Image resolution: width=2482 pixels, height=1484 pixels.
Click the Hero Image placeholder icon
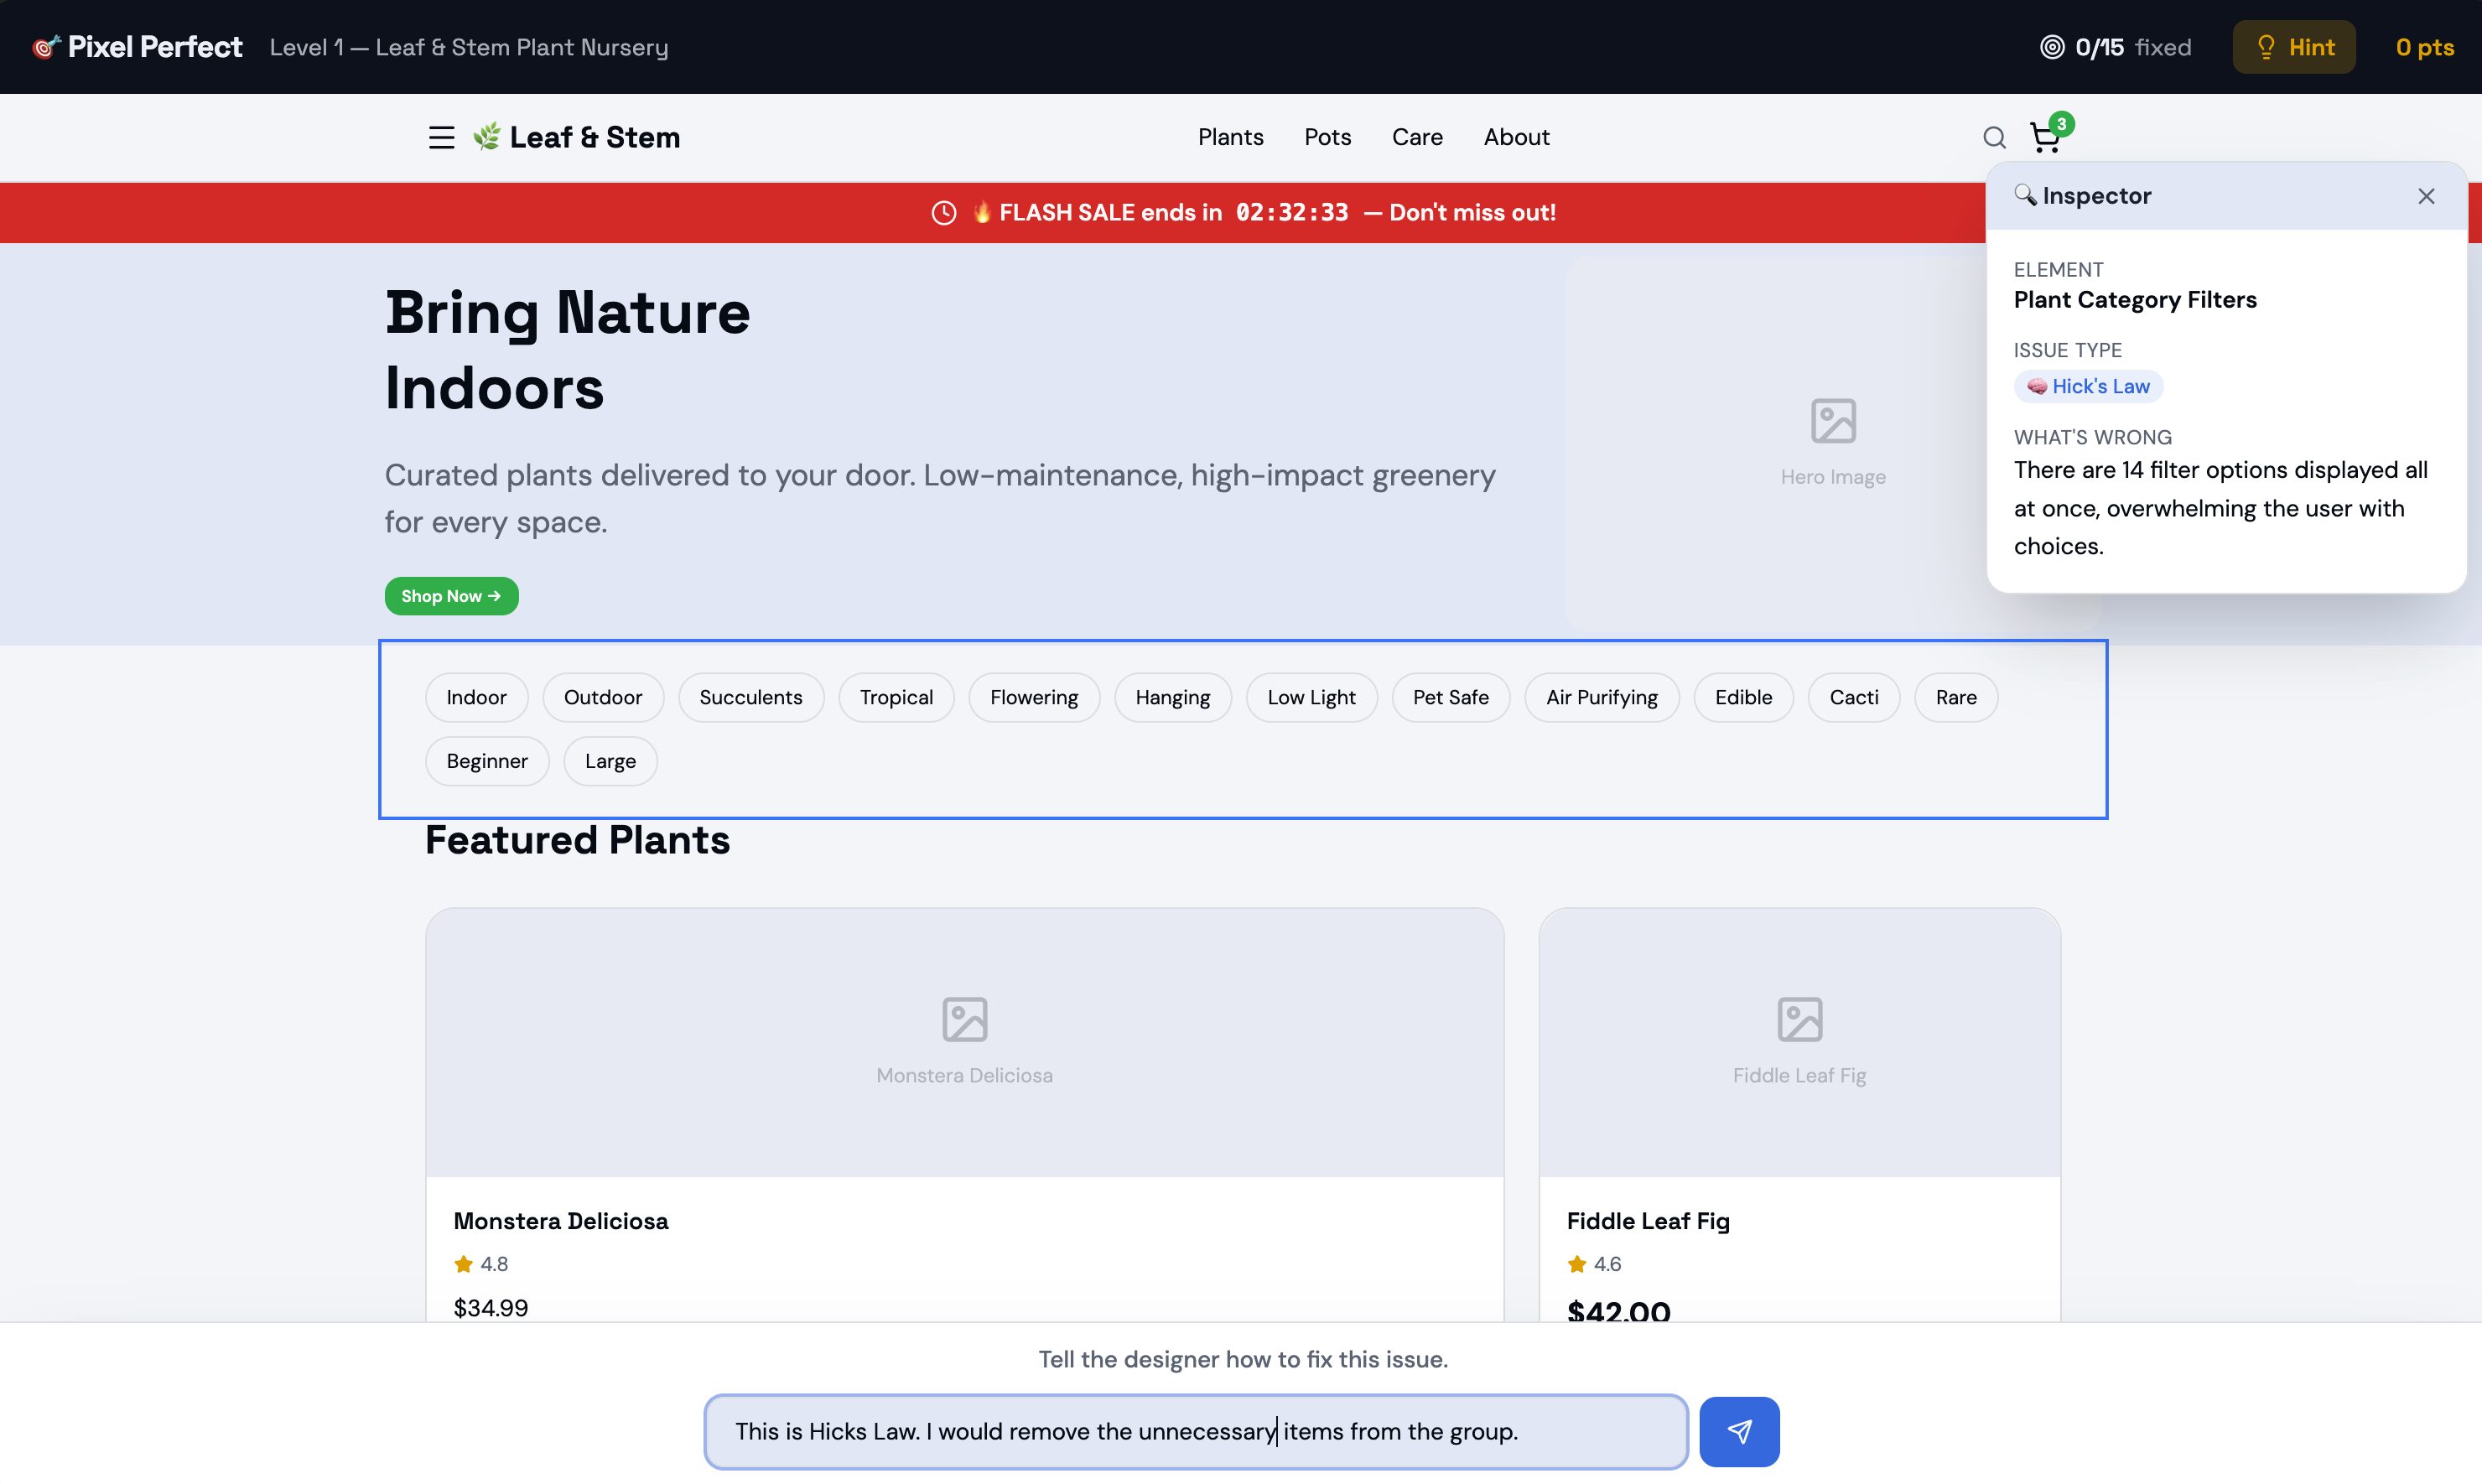1833,421
